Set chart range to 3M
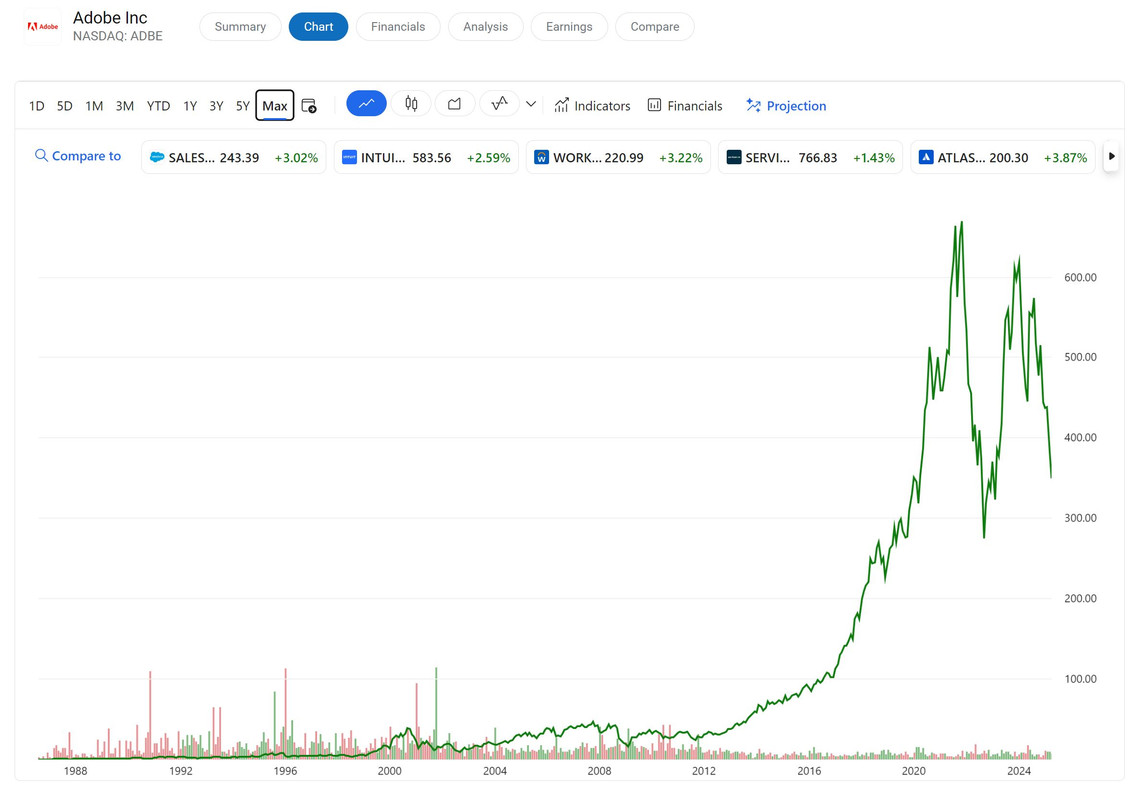1137x800 pixels. (x=125, y=106)
